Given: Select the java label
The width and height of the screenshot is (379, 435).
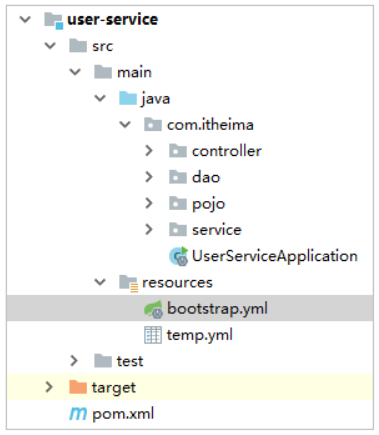Looking at the screenshot, I should point(155,99).
